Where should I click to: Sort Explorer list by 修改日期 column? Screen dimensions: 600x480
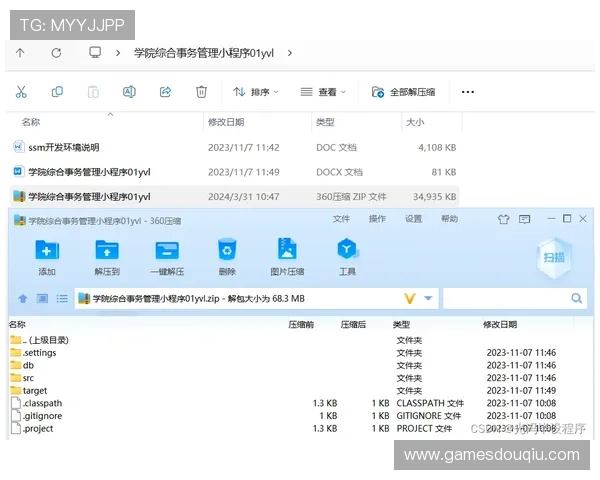tap(226, 122)
